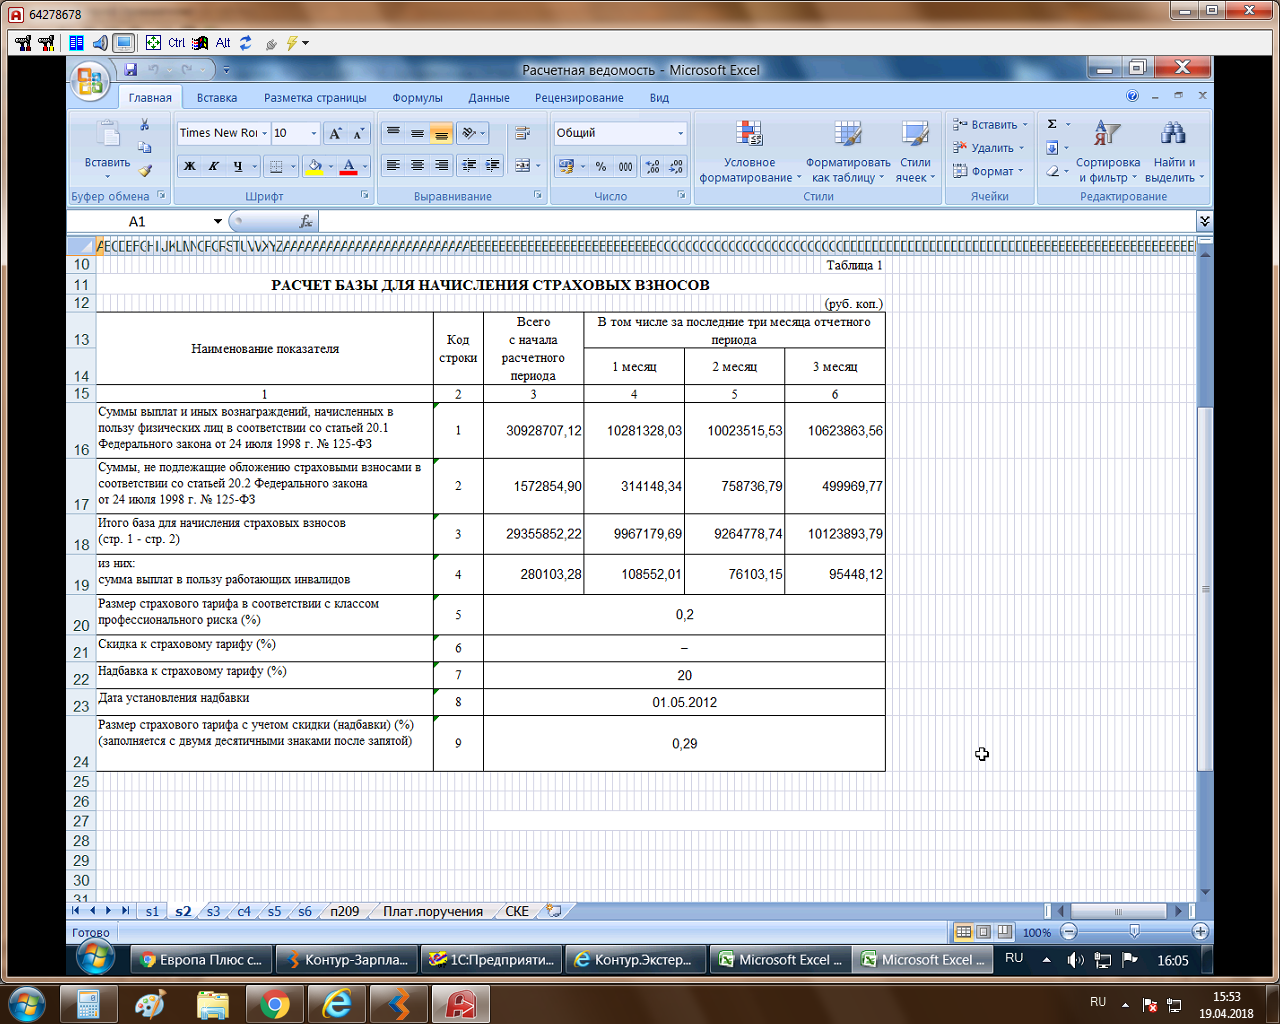Switch to sheet tab Плат.поручения

433,911
